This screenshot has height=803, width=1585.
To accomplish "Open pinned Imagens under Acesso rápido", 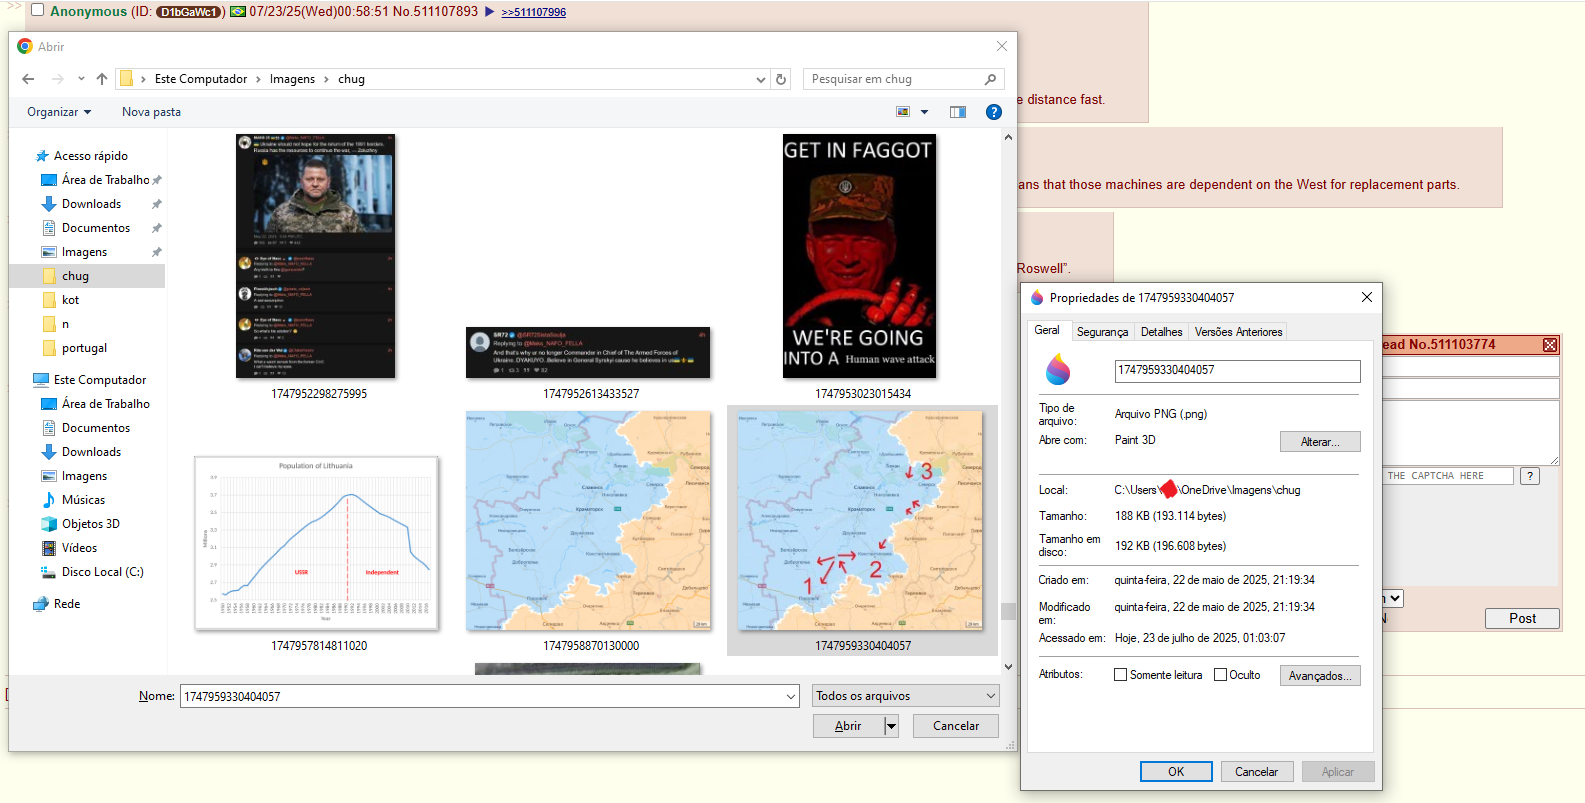I will 84,252.
